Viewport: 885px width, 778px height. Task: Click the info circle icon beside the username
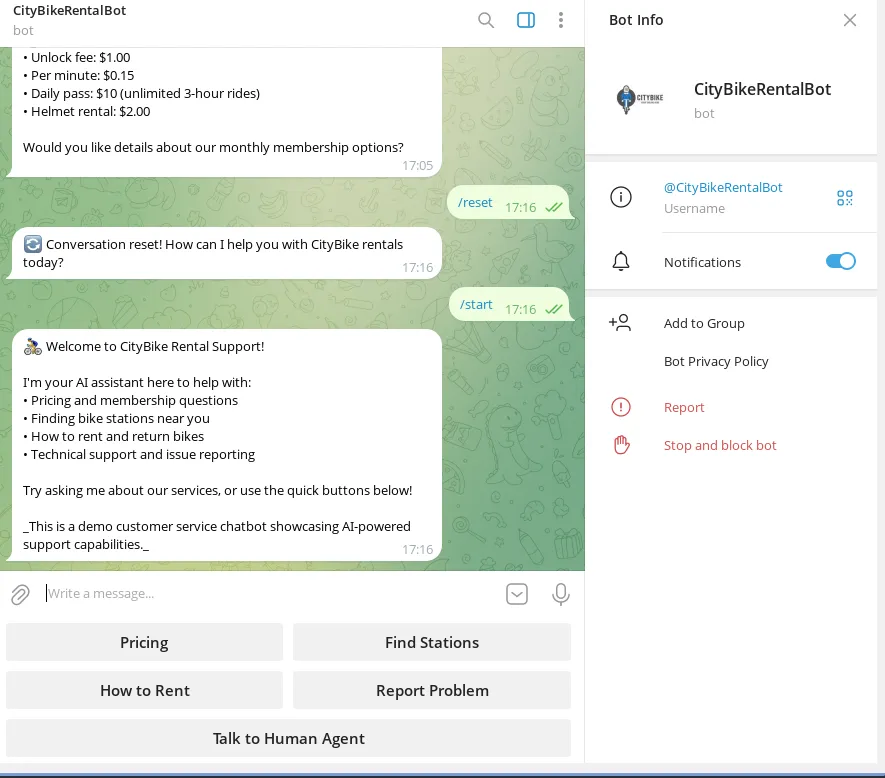click(x=621, y=196)
